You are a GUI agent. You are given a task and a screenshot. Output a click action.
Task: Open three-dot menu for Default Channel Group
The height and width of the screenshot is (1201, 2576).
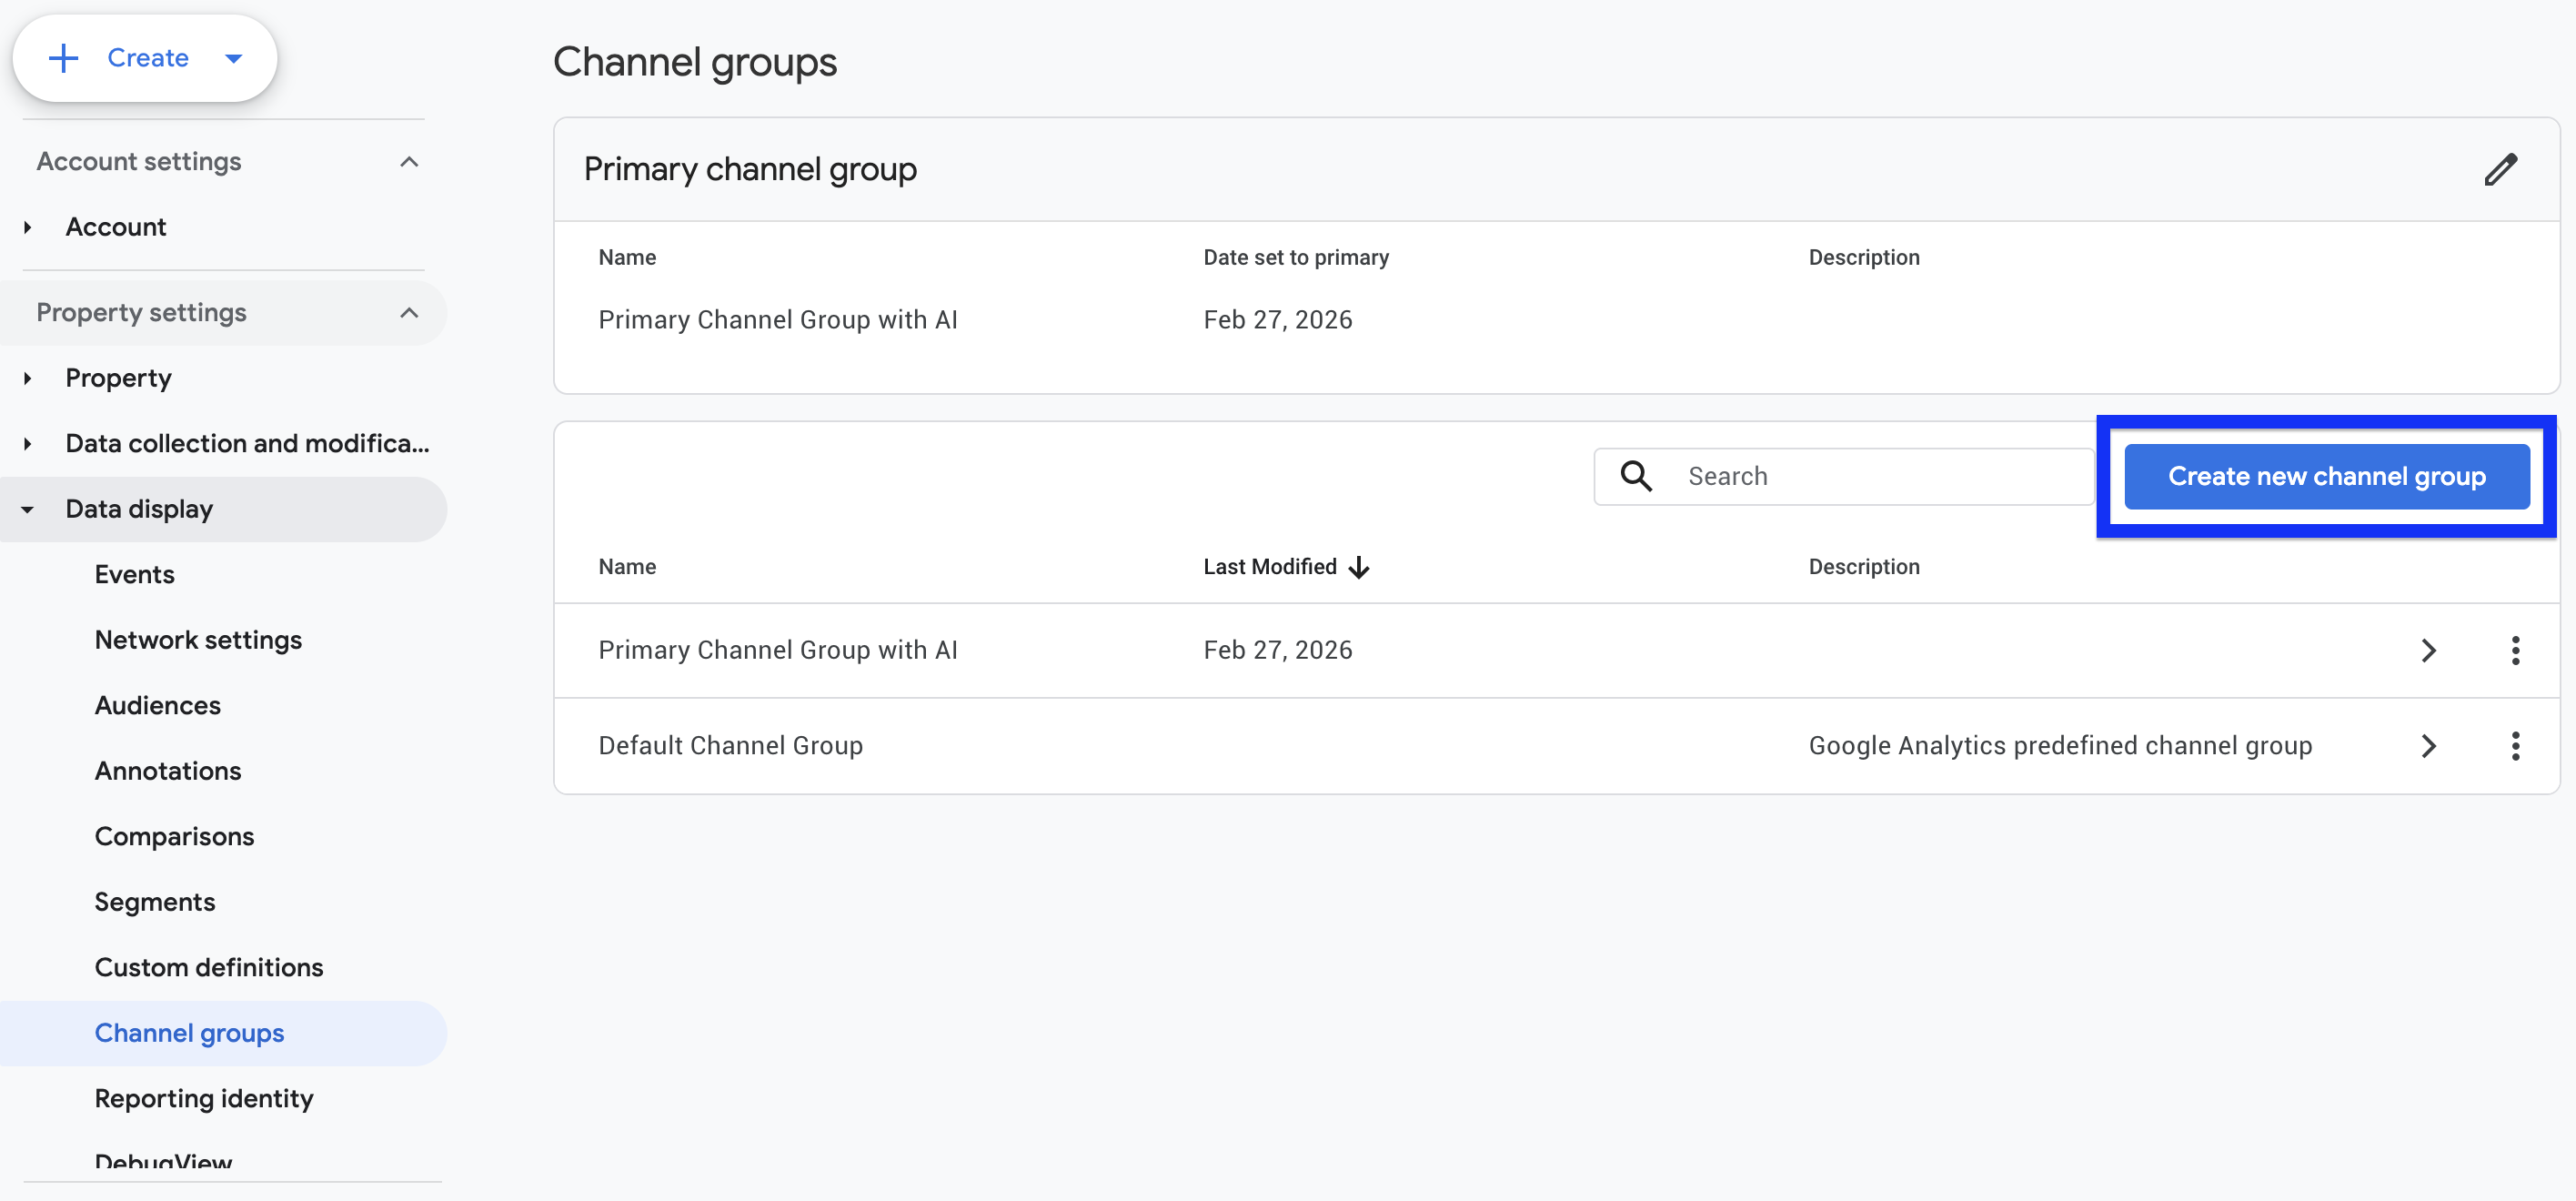[x=2515, y=746]
